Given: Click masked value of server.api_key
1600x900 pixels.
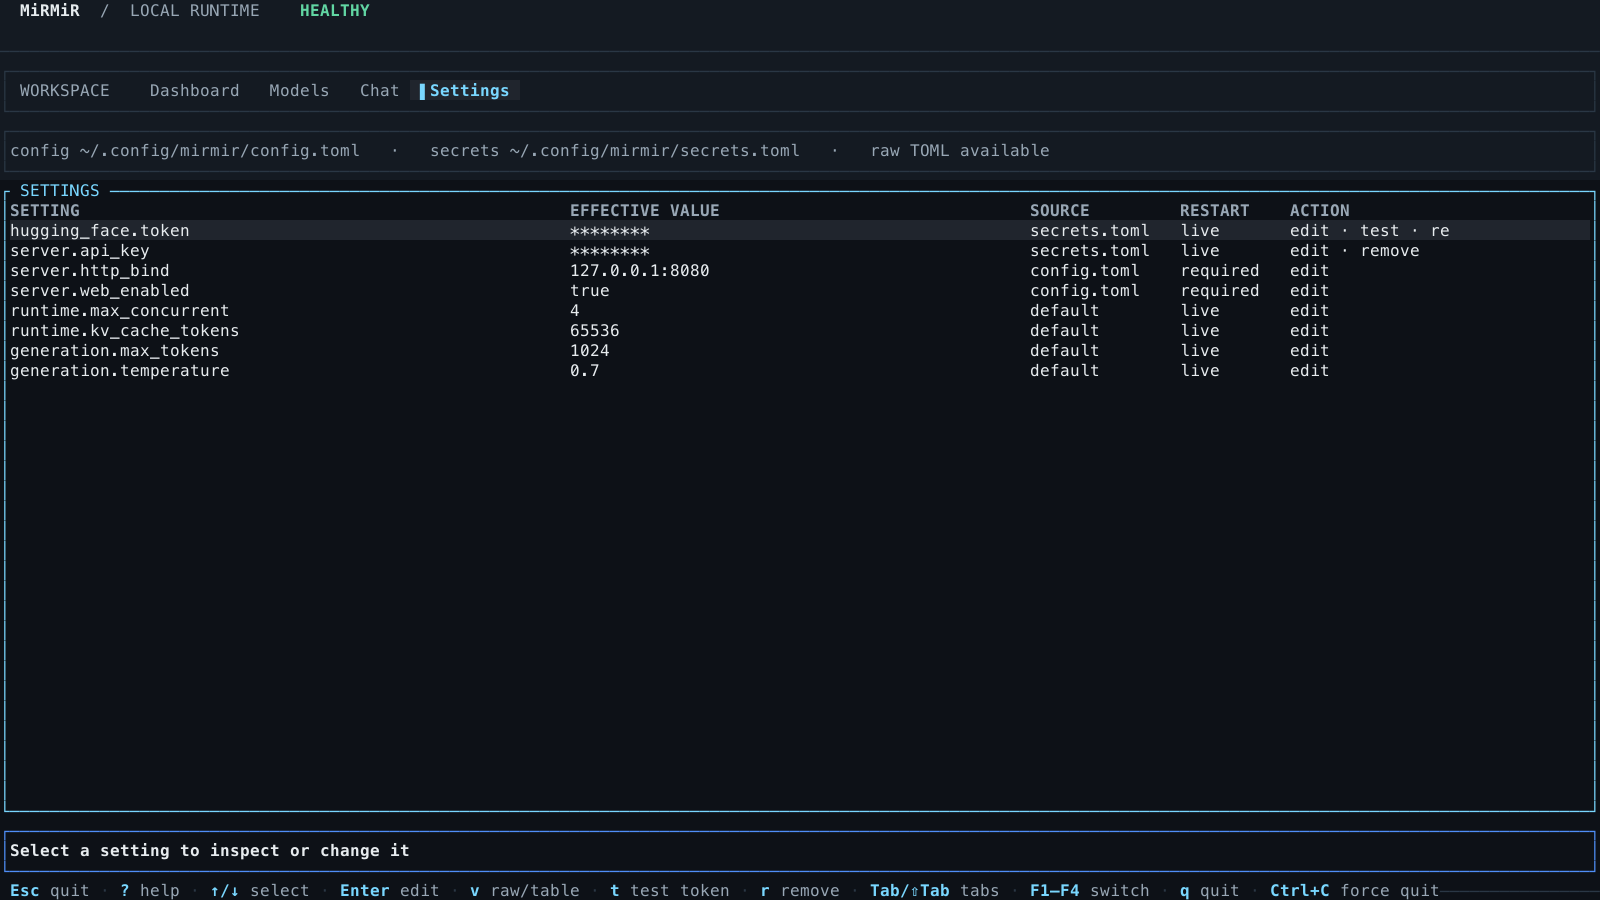Looking at the screenshot, I should pos(610,251).
